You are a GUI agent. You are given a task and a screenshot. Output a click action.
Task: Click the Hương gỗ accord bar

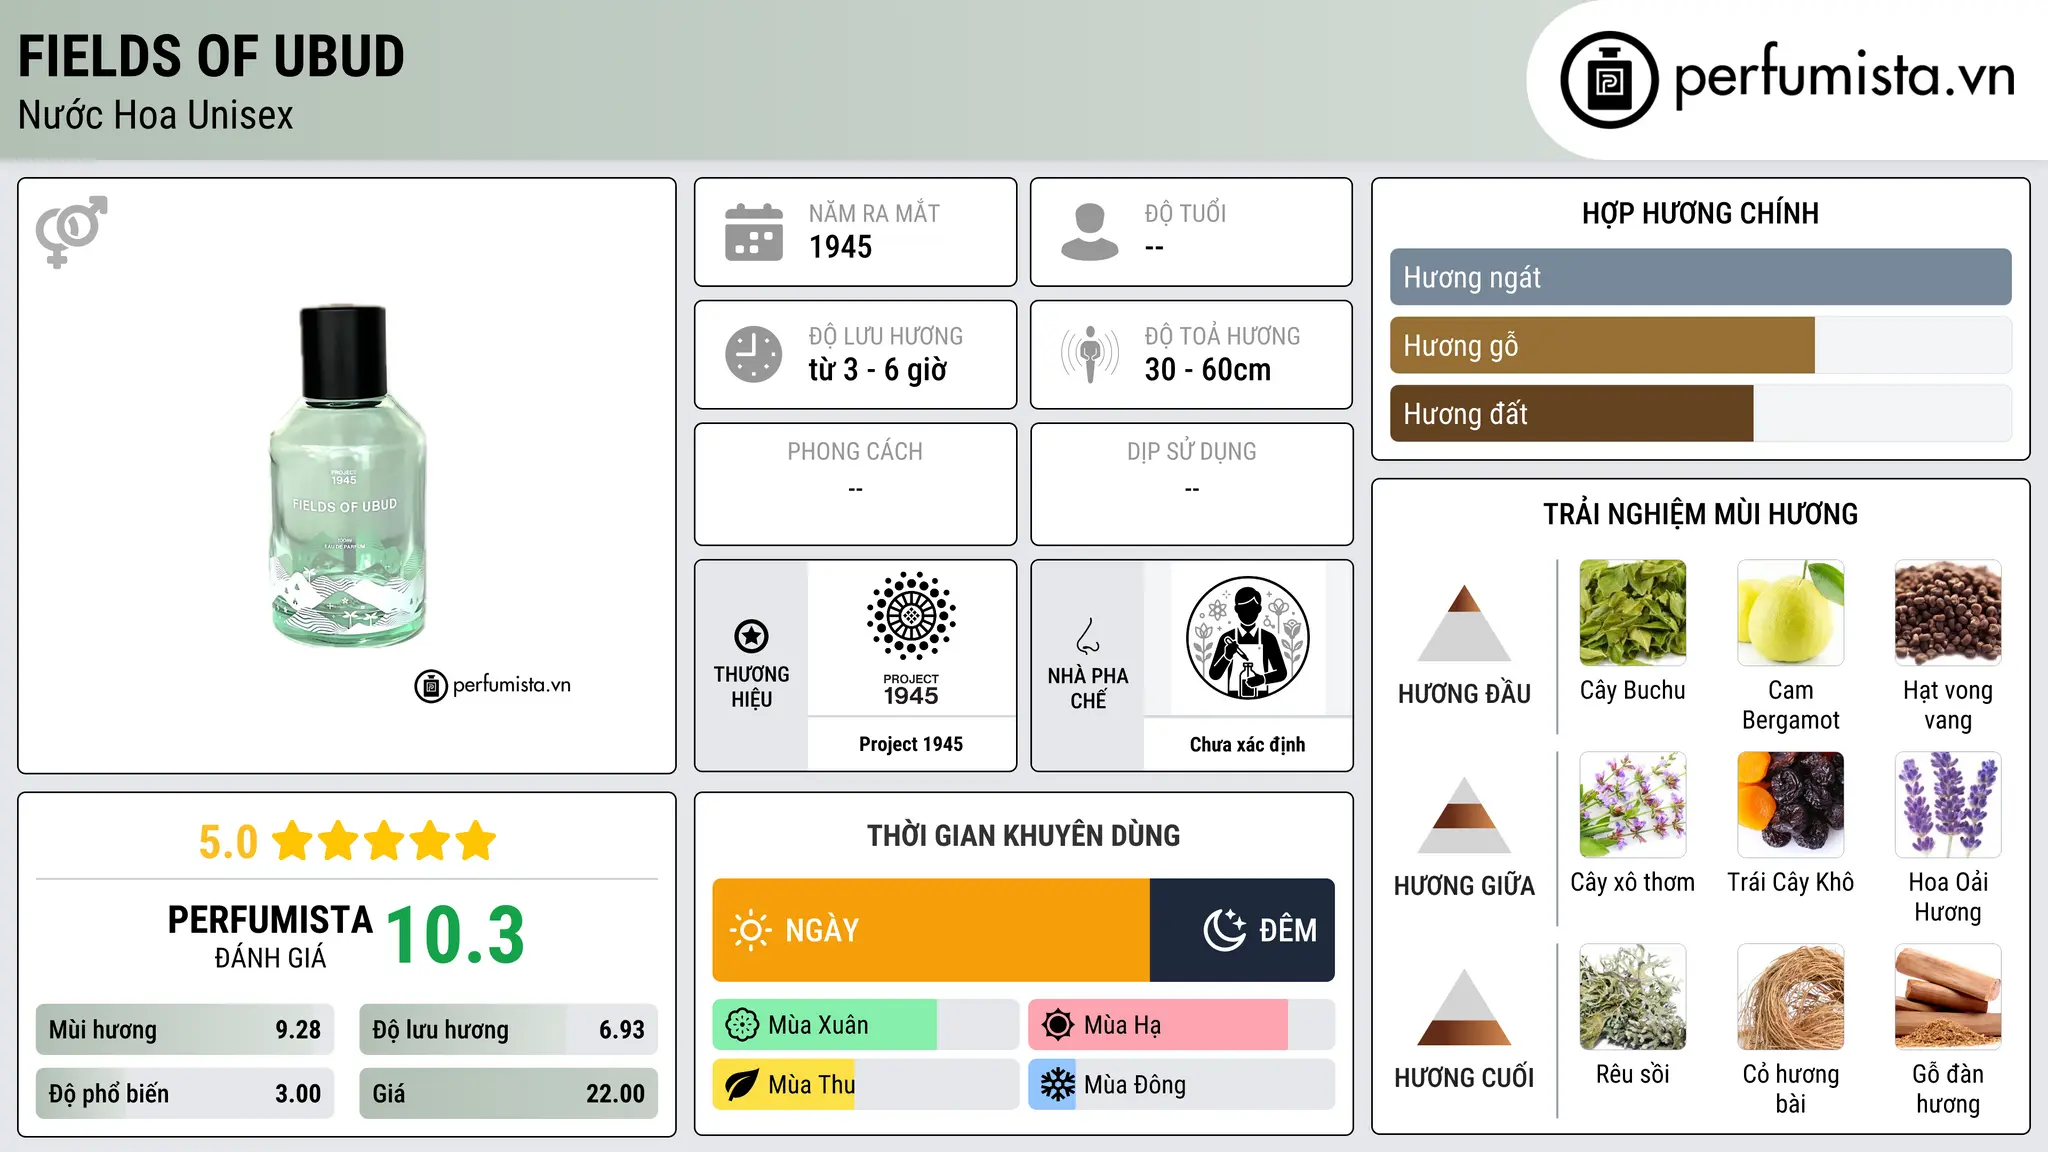point(1700,345)
